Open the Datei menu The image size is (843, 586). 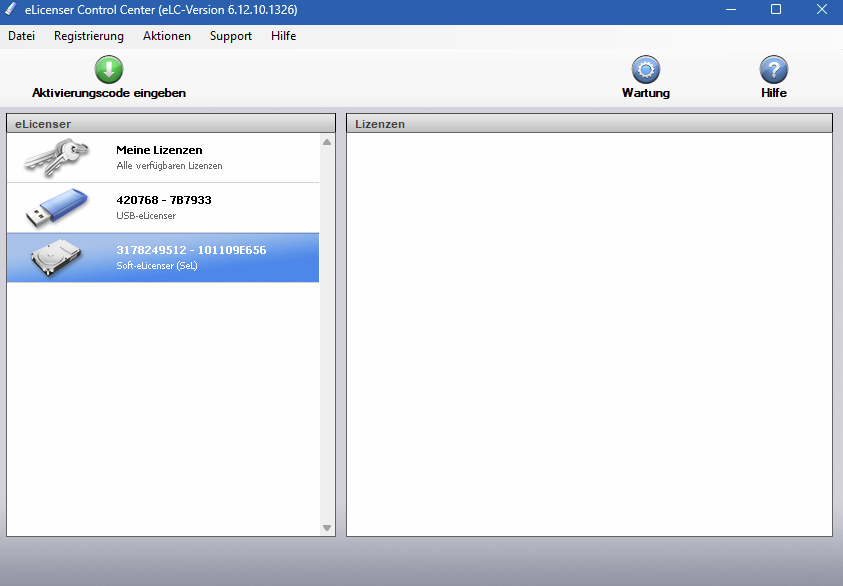click(x=22, y=36)
